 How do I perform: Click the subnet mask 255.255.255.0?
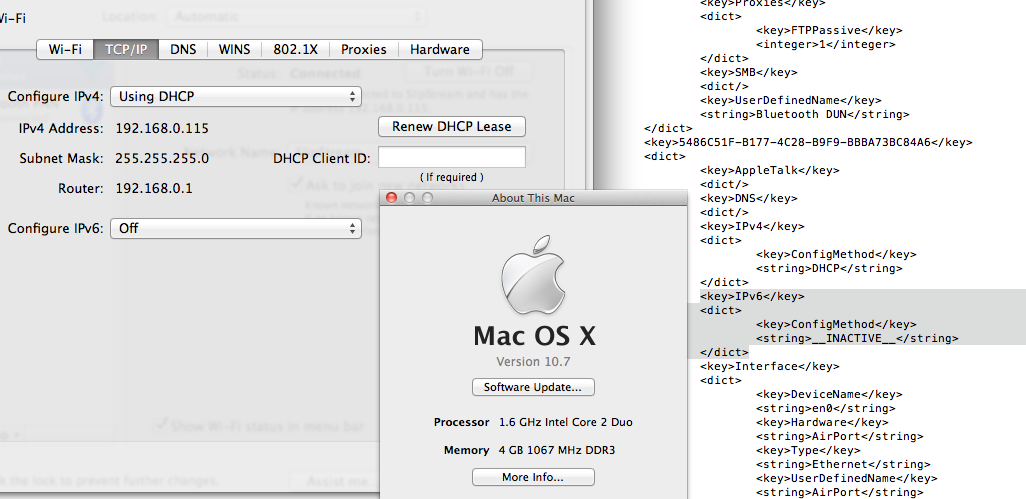point(162,158)
